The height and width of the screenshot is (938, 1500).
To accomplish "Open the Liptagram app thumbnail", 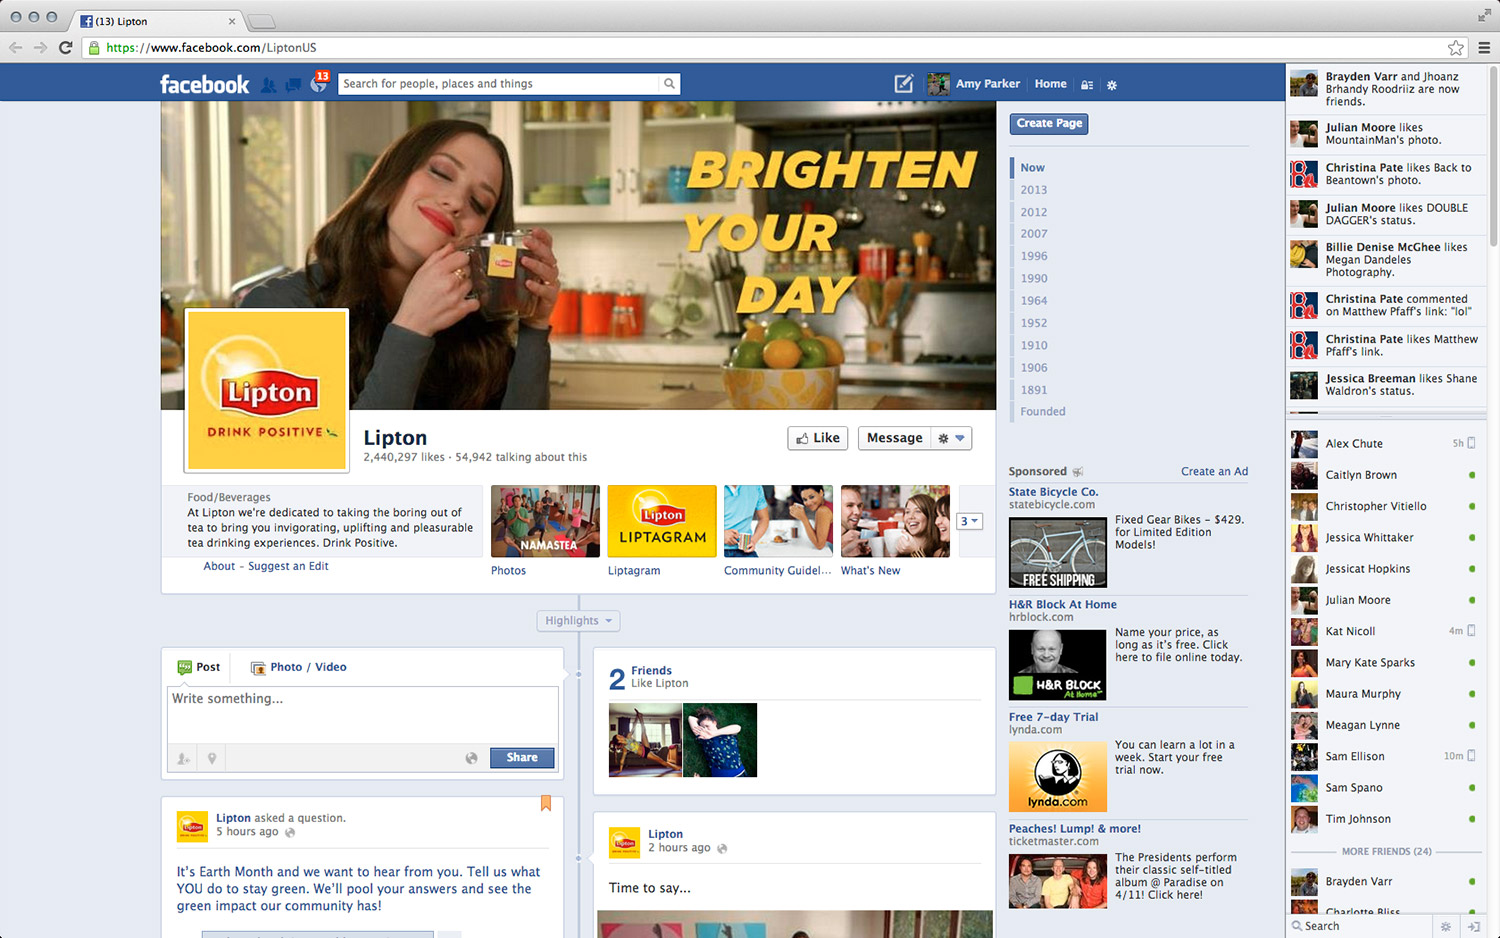I will 662,521.
